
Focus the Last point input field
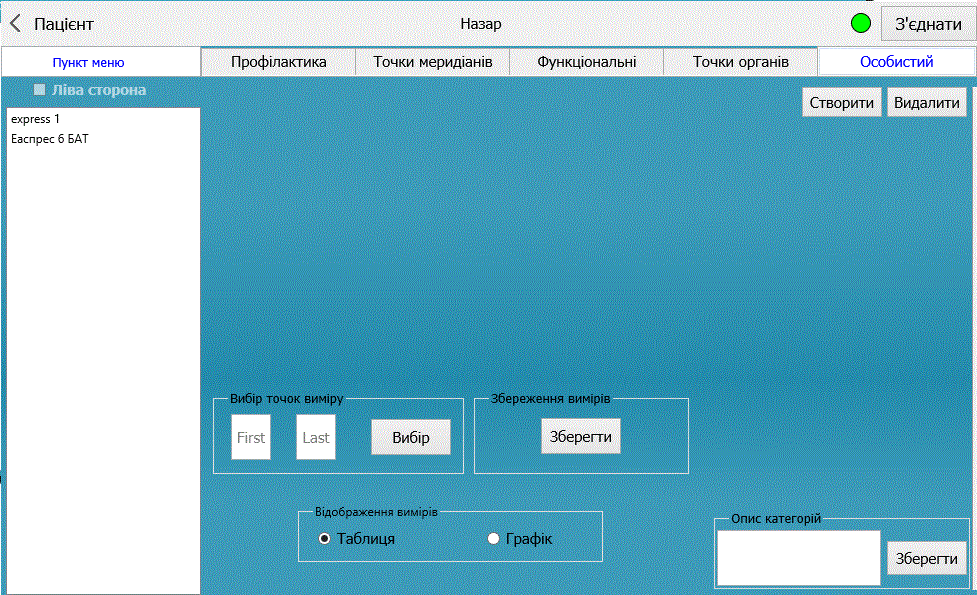(x=316, y=437)
